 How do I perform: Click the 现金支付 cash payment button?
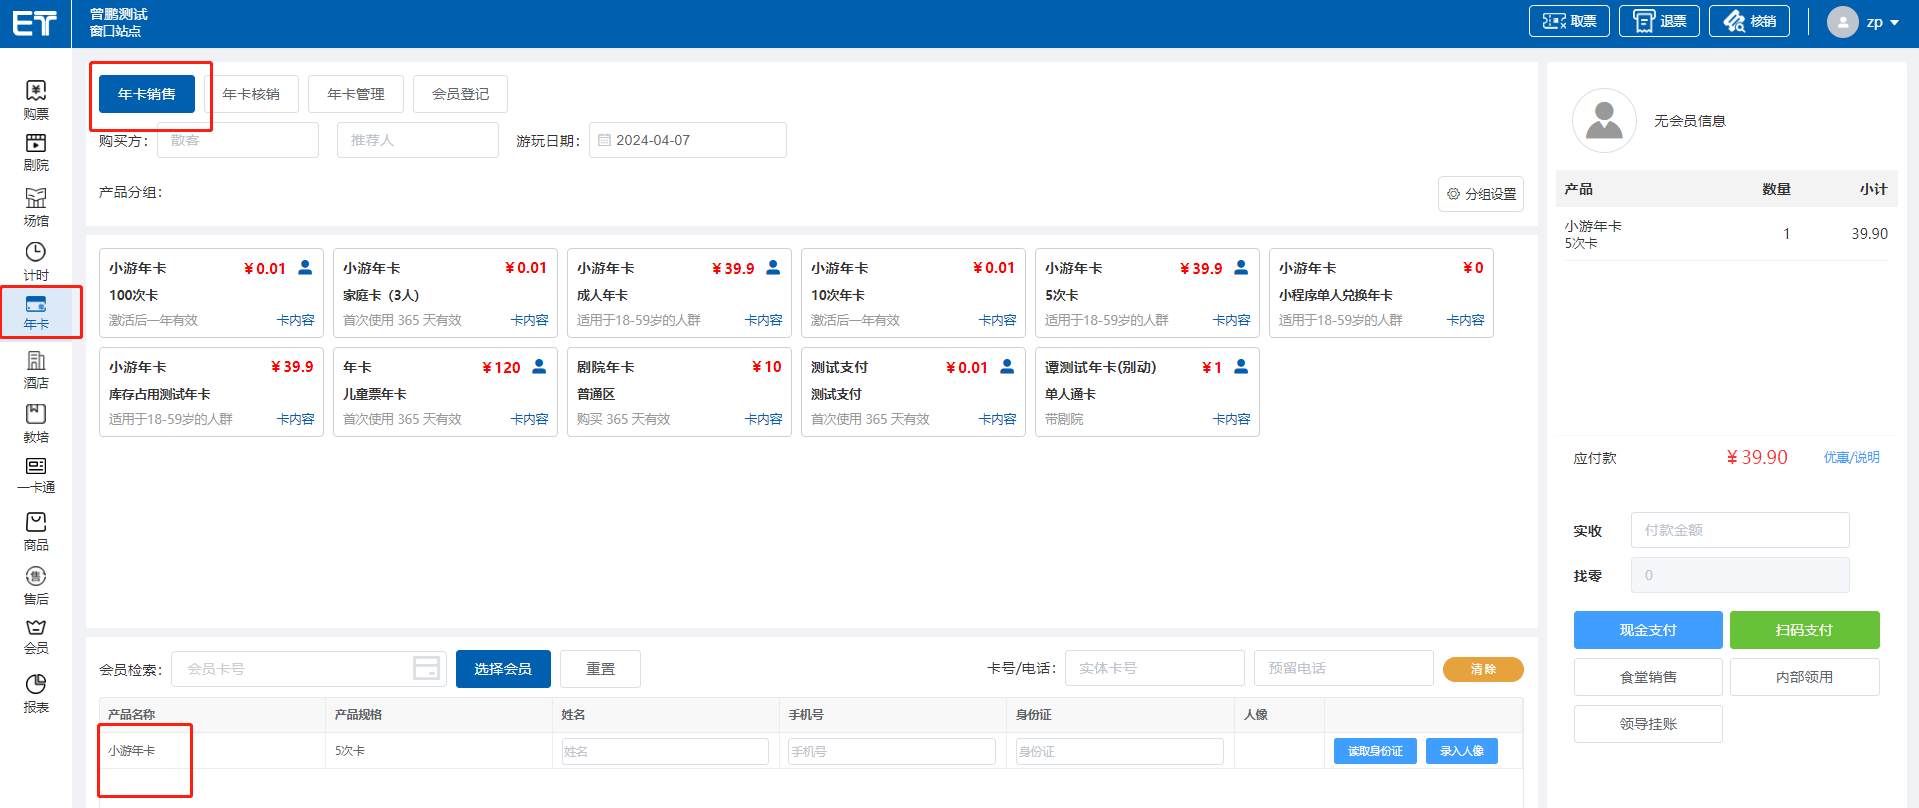pos(1647,630)
